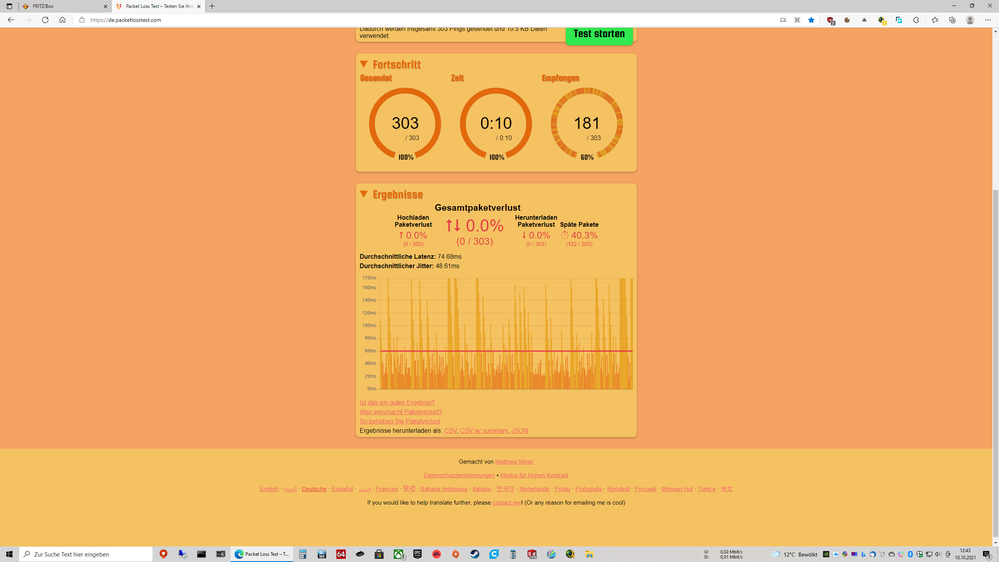Click the green Test starten button
The height and width of the screenshot is (562, 999).
(599, 34)
